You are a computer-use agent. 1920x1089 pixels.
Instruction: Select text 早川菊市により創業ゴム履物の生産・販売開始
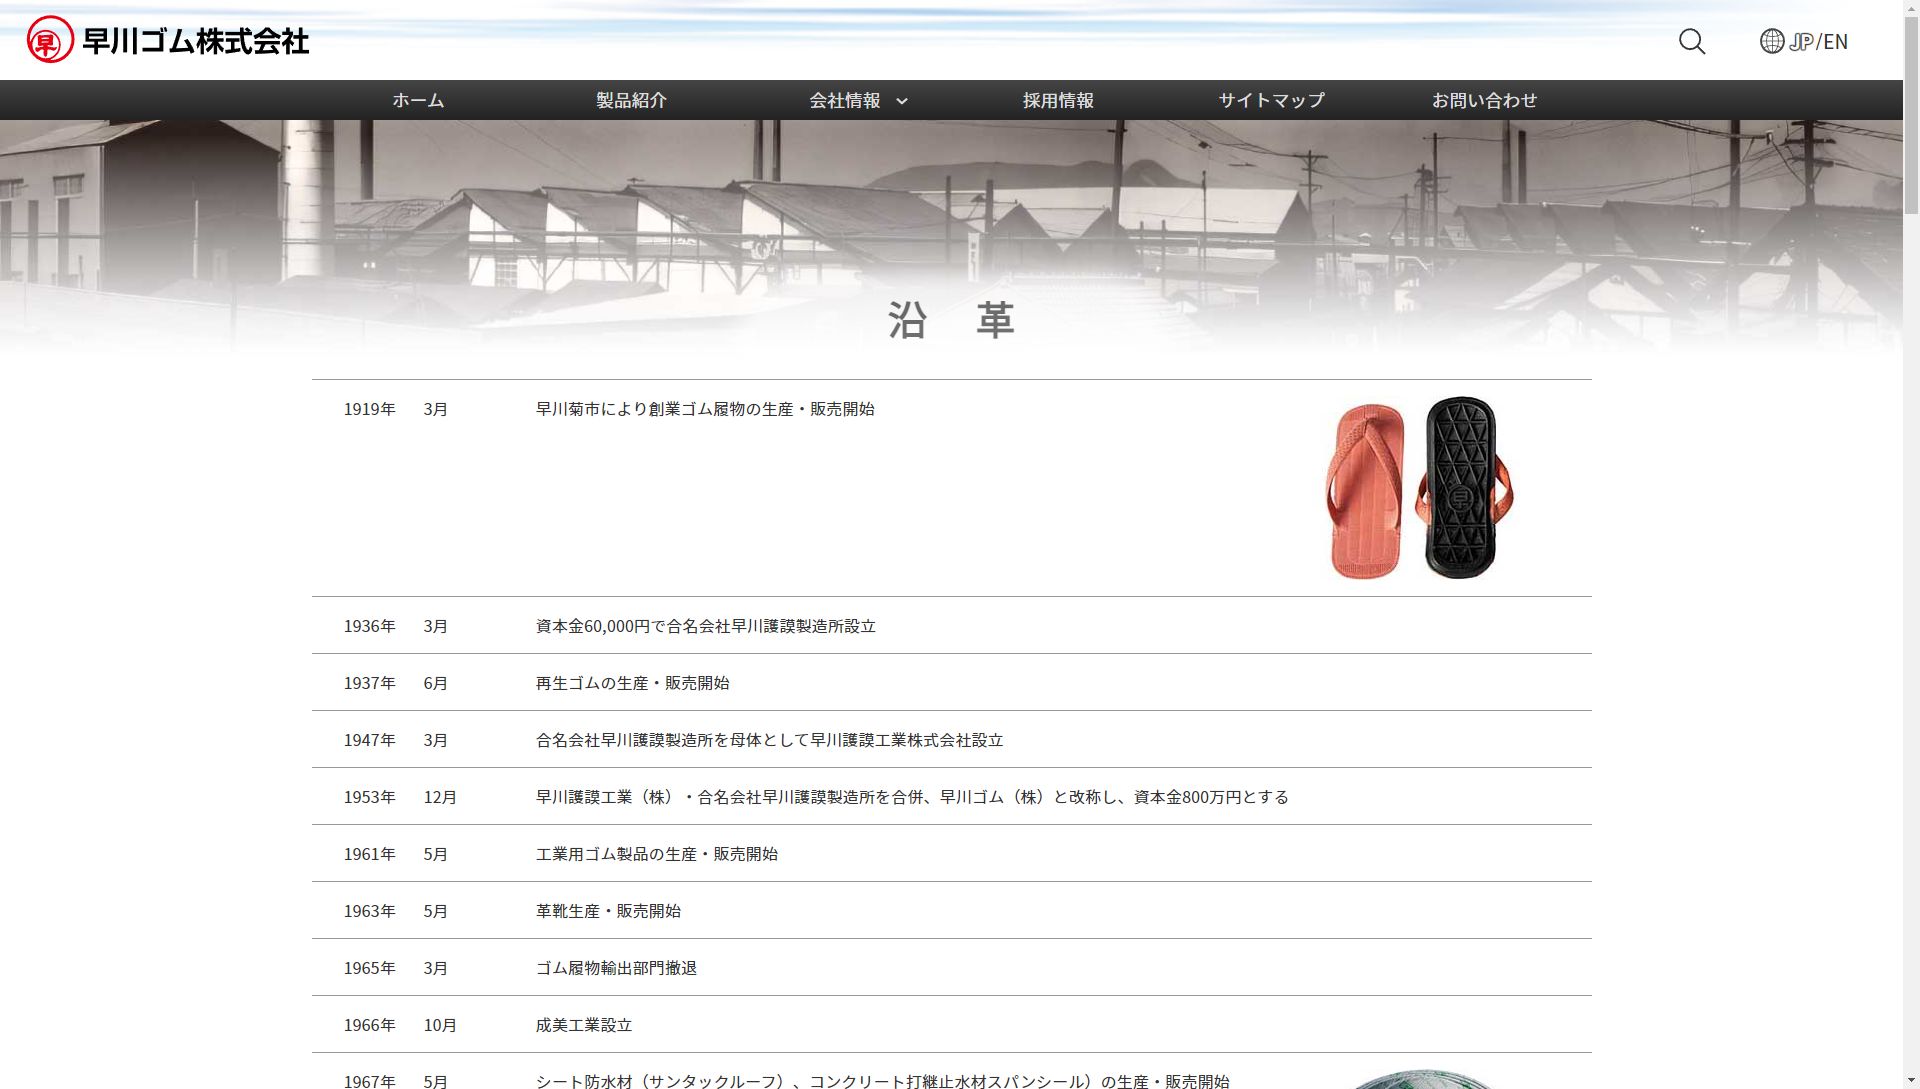tap(705, 409)
